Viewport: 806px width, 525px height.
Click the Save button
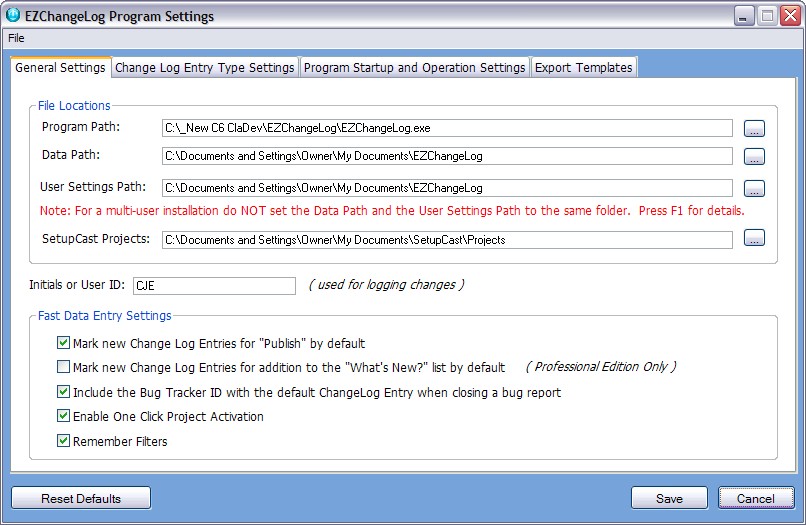click(x=669, y=498)
